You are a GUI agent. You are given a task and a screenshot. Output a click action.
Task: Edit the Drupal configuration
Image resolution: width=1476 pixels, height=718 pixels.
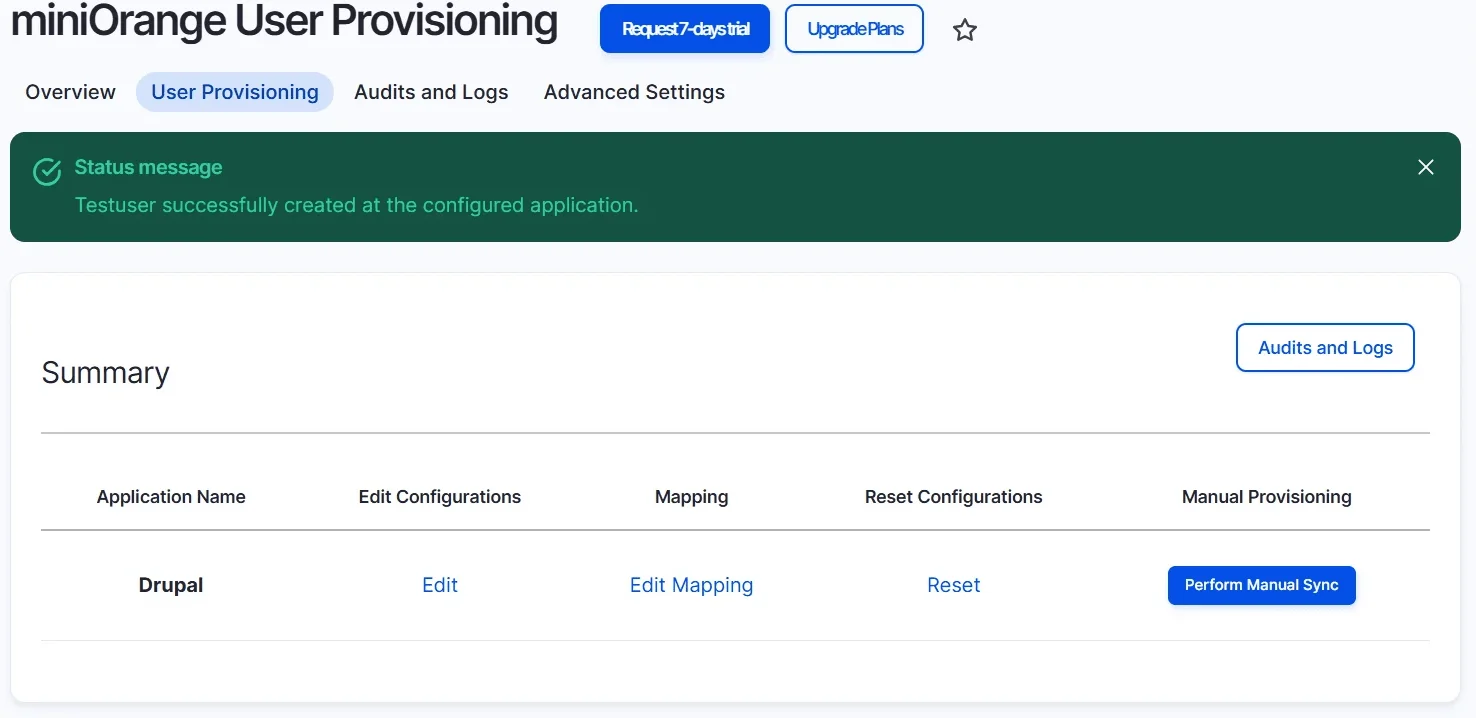tap(440, 585)
